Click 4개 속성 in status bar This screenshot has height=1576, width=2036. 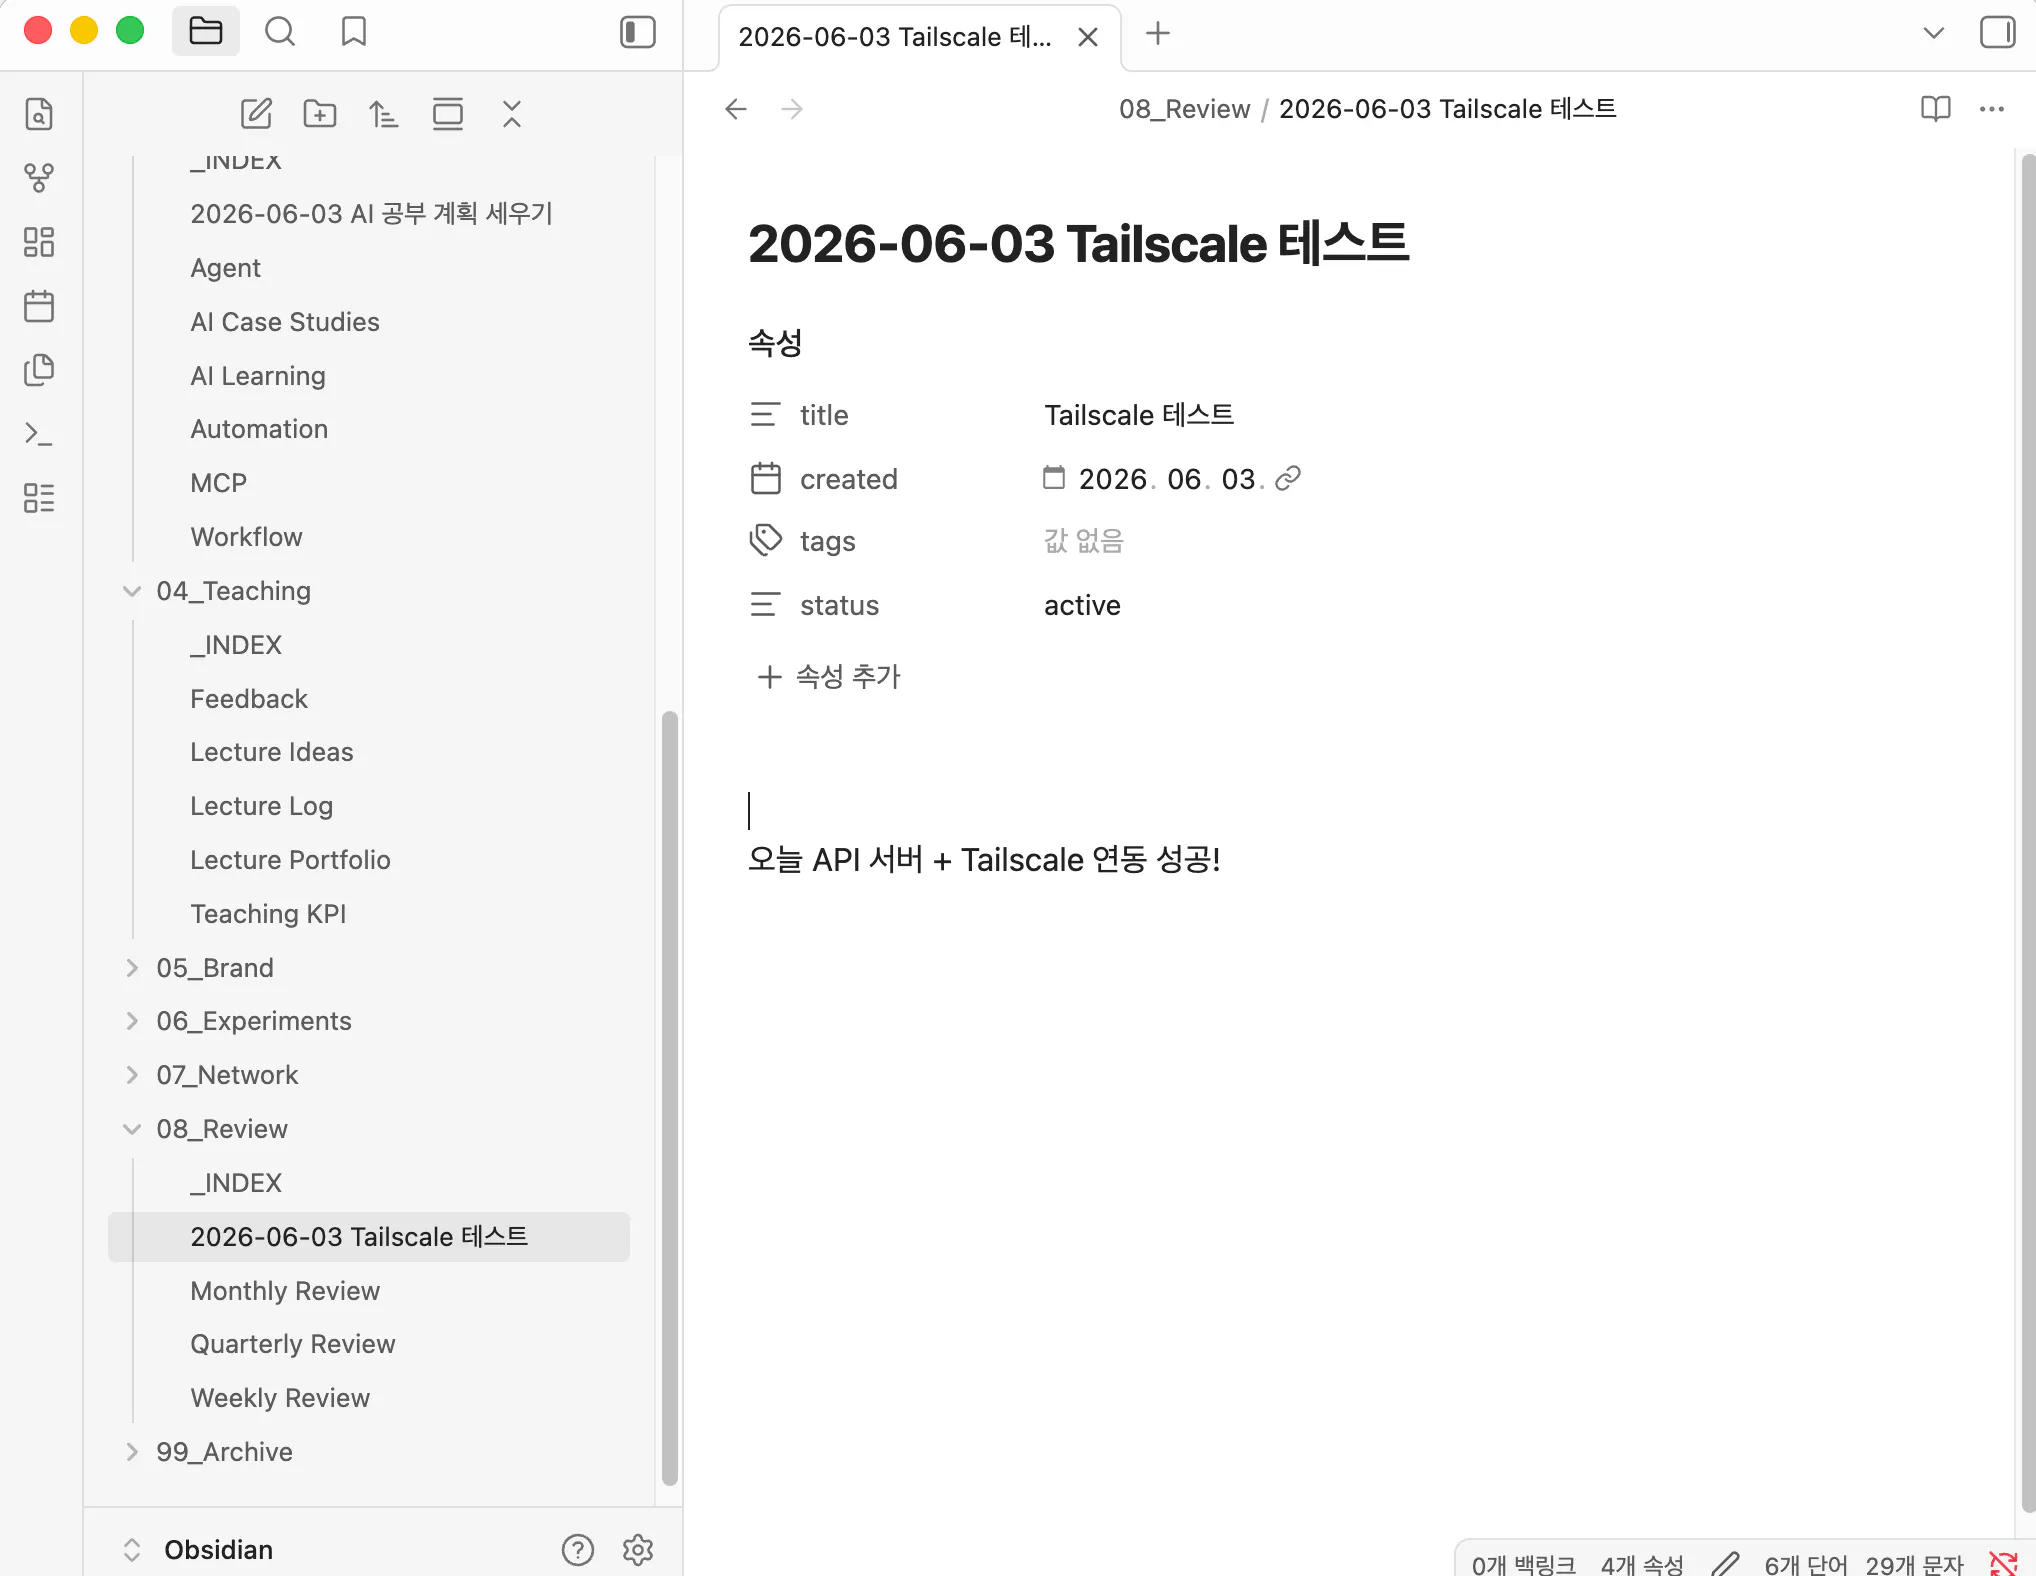(1642, 1565)
